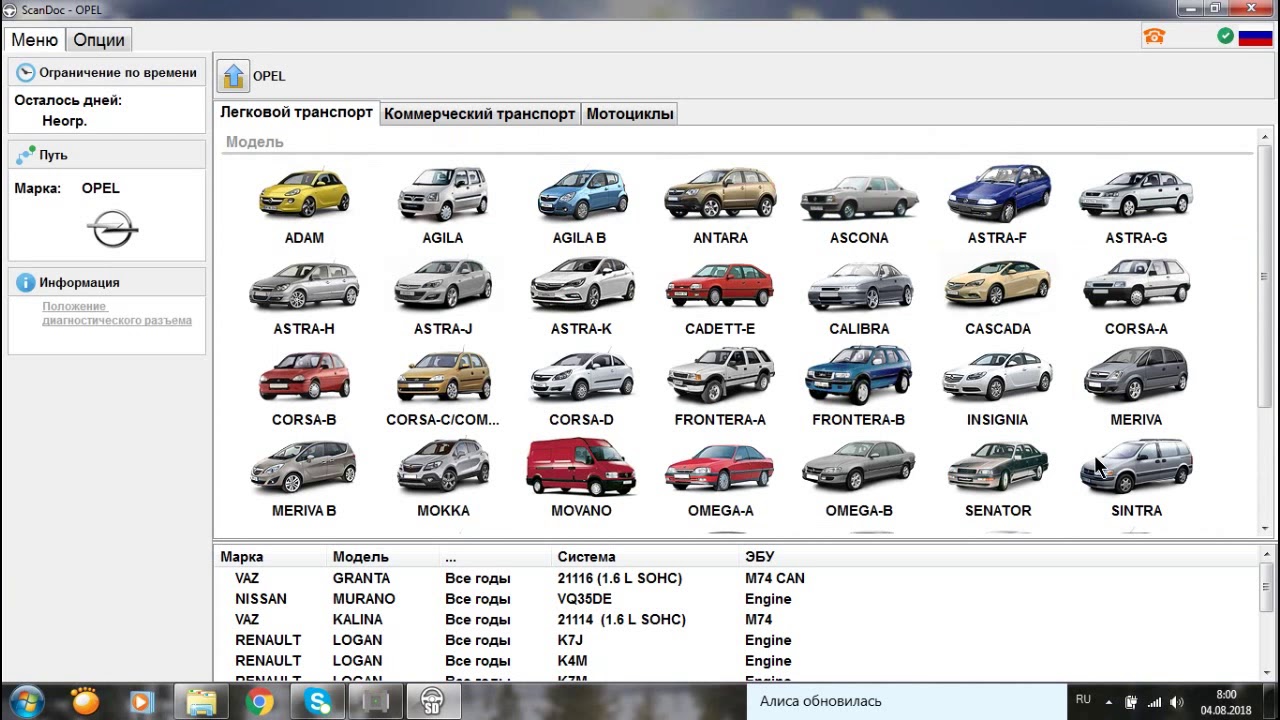This screenshot has width=1280, height=720.
Task: Select the INSIGNIA model car
Action: [x=998, y=376]
